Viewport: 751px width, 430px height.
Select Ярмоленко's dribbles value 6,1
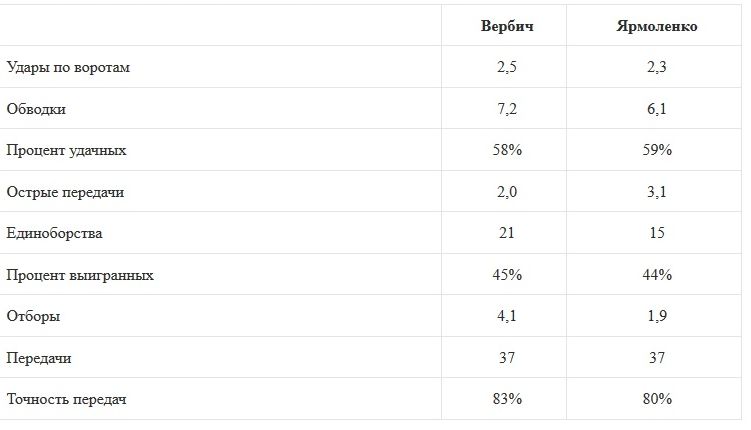tap(657, 109)
